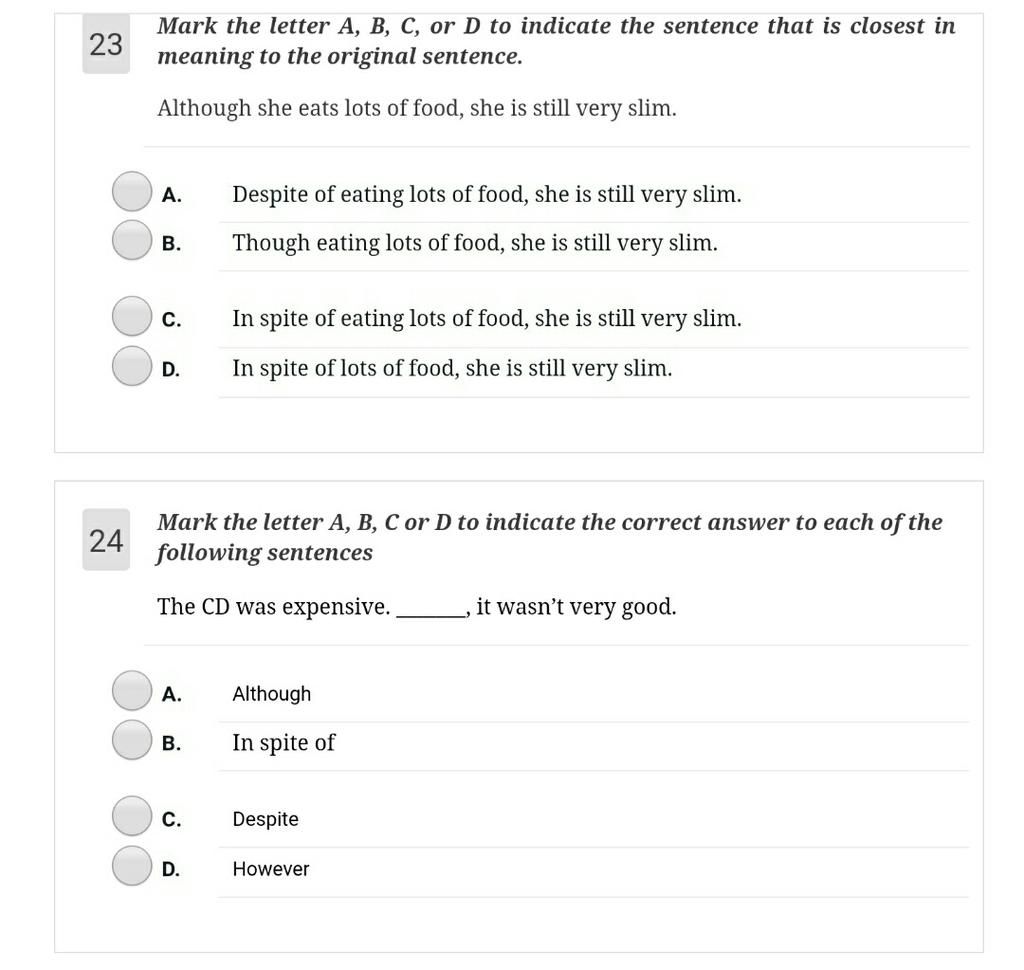This screenshot has height=970, width=1024.
Task: Choose radio button D for question 24
Action: coord(132,865)
